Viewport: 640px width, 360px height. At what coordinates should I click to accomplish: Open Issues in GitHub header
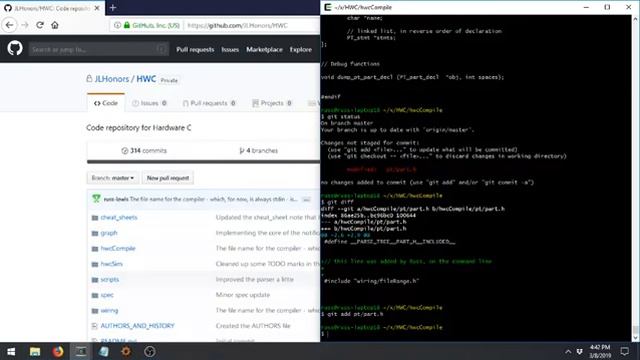pos(230,49)
